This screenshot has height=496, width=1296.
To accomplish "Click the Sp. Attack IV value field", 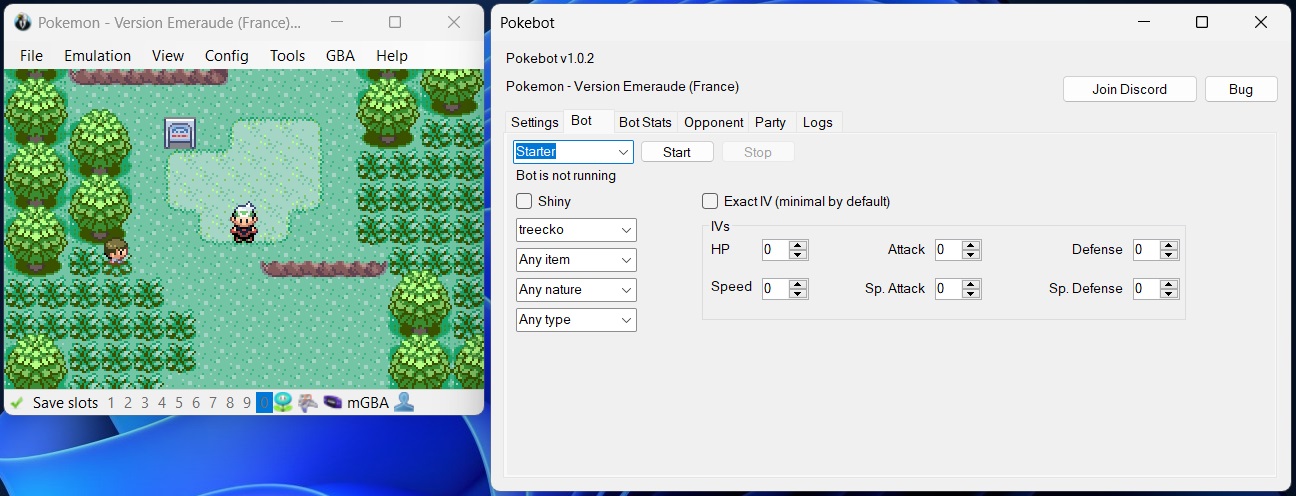I will point(948,289).
